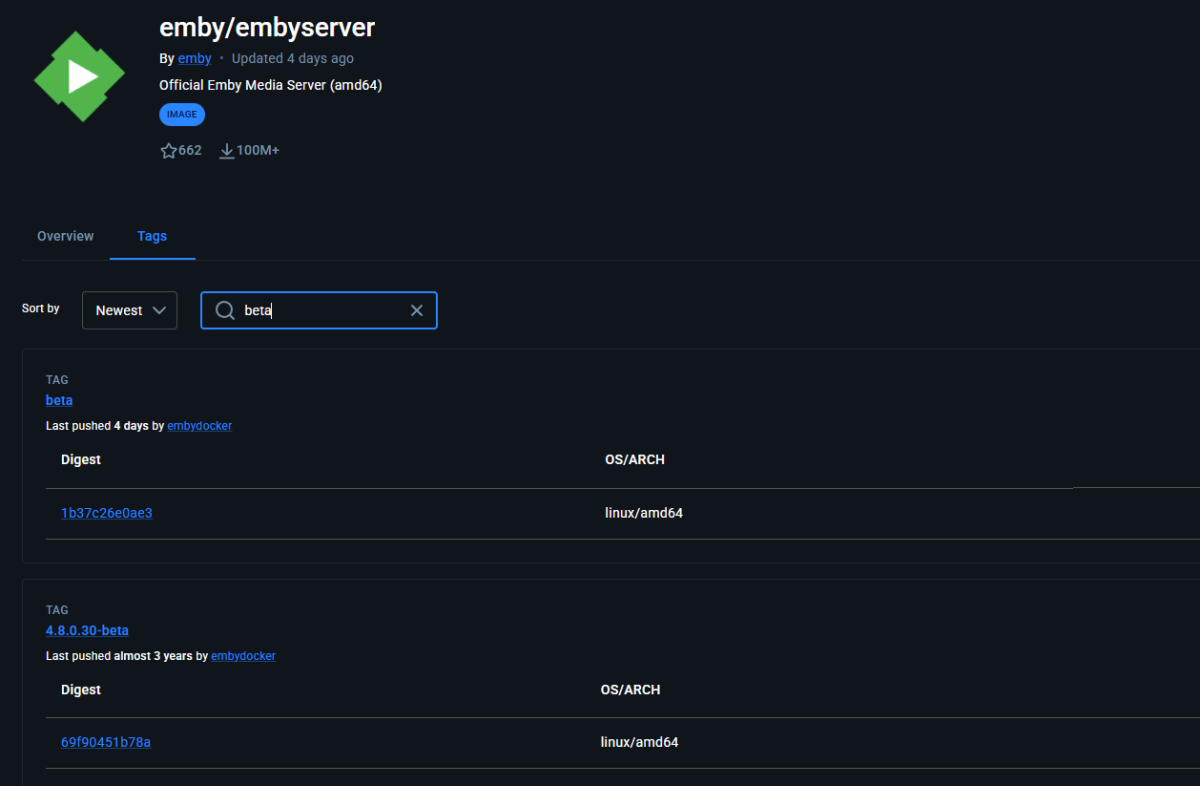Open the 4.8.0.30-beta tag link
Screen dimensions: 1200x786
point(87,630)
